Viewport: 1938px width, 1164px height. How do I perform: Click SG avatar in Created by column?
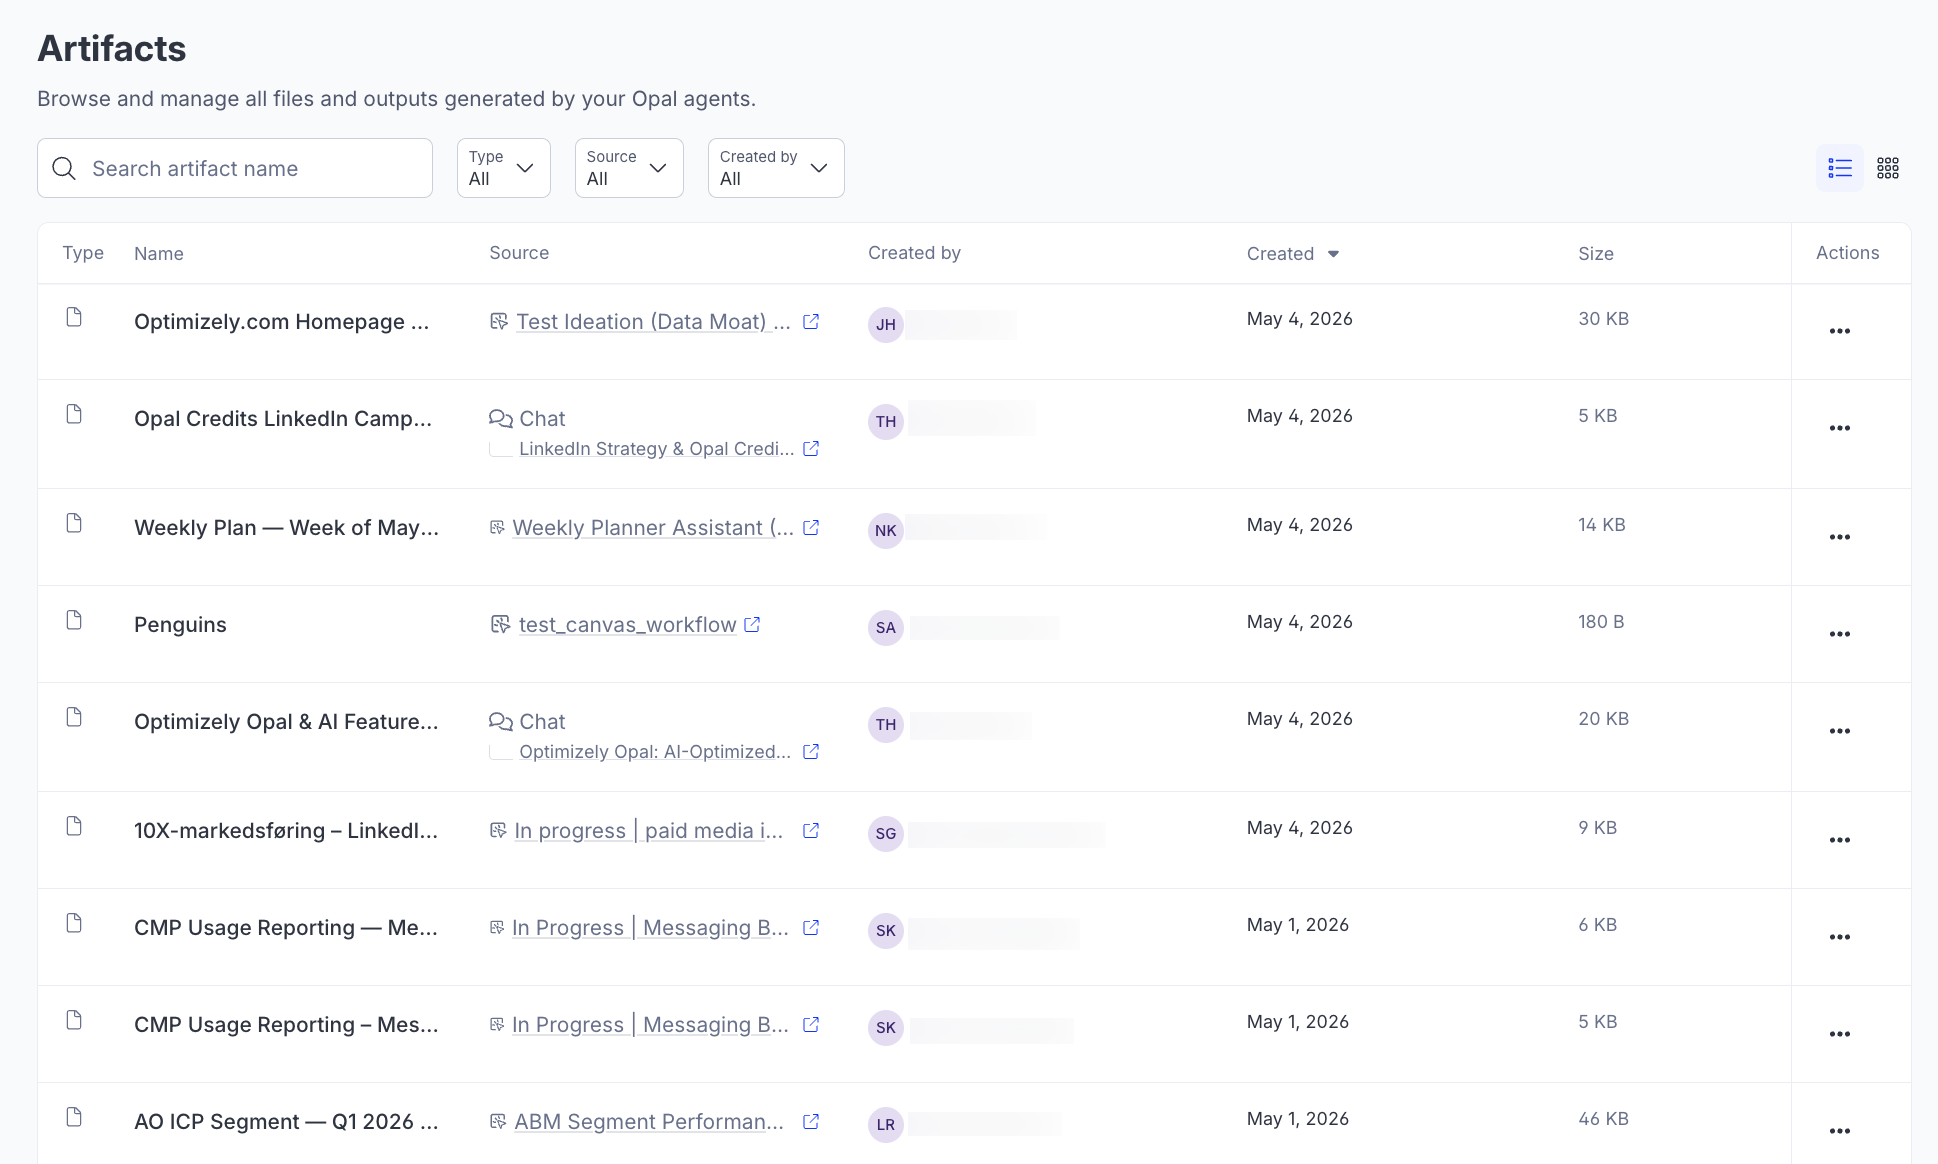885,833
